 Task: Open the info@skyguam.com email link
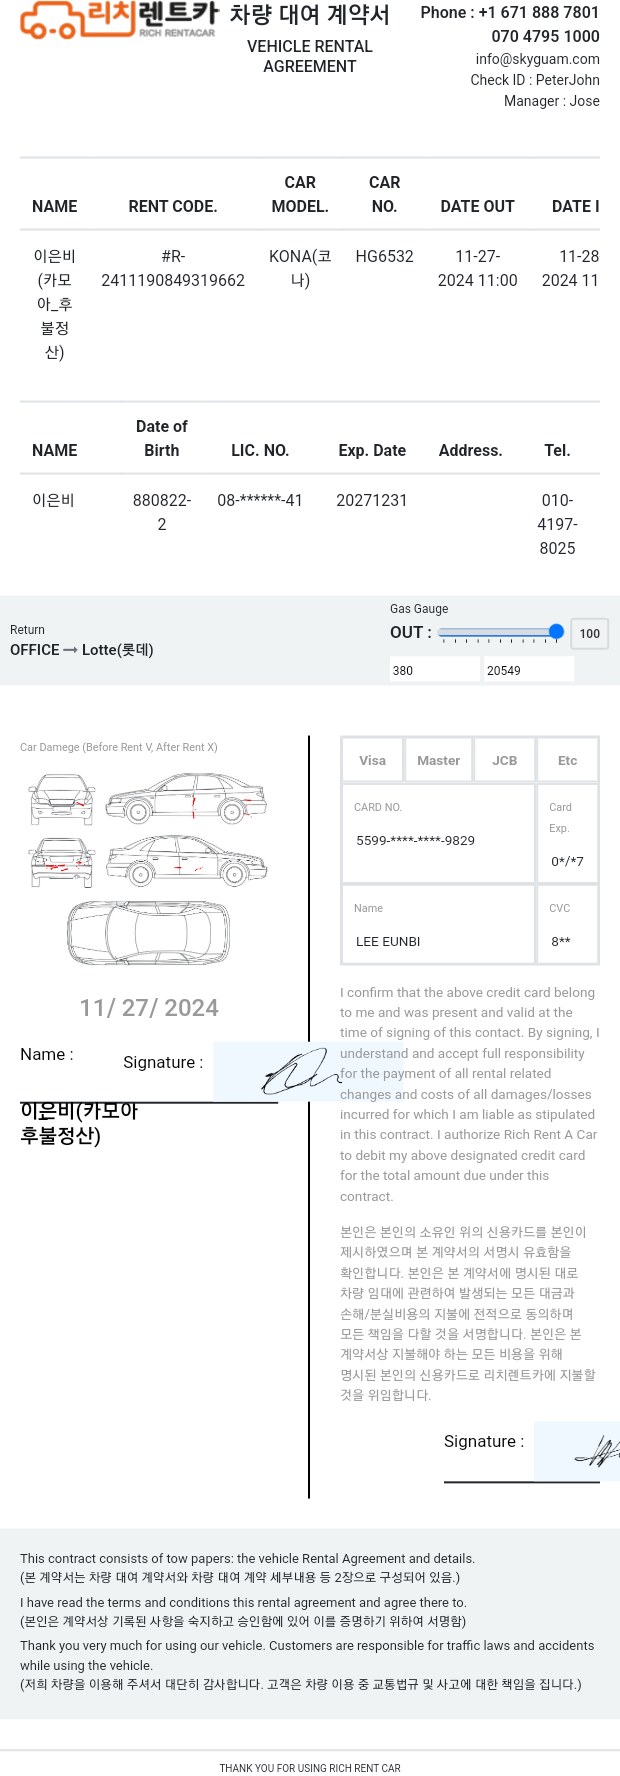(x=537, y=59)
